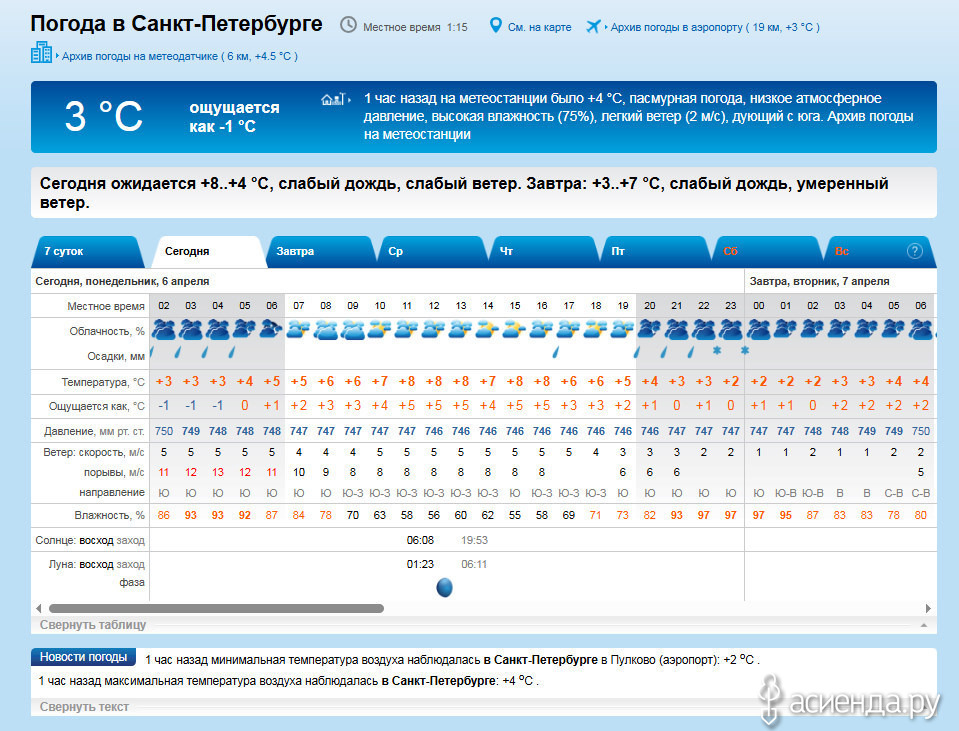Viewport: 959px width, 731px height.
Task: Click the moon phase icon
Action: [x=445, y=588]
